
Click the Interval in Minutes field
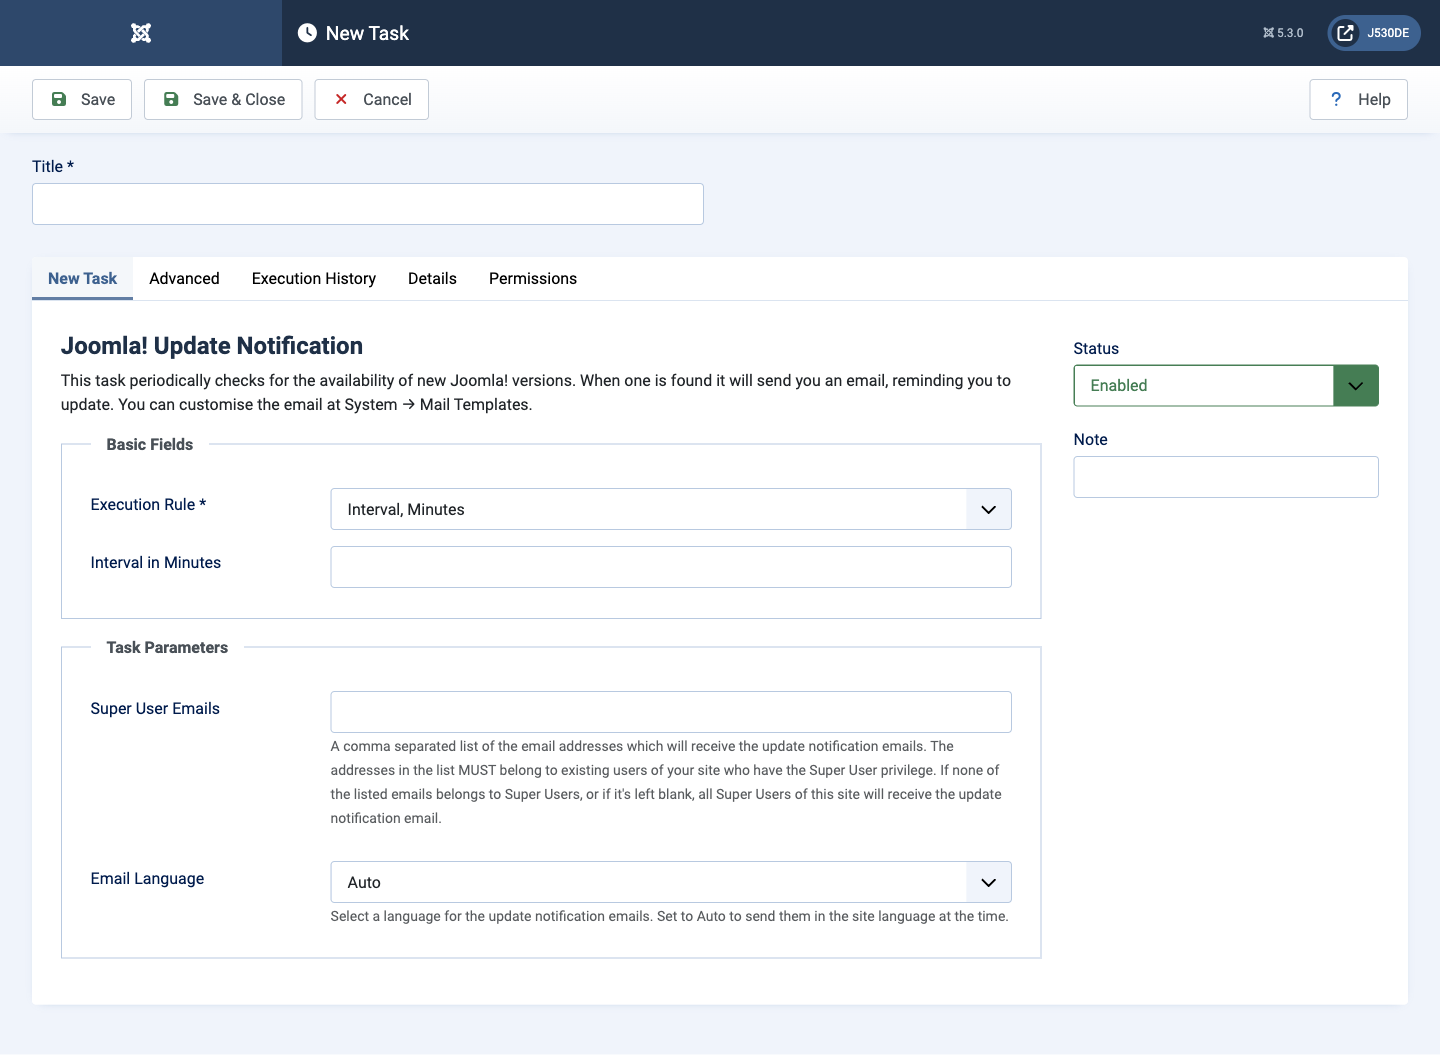pyautogui.click(x=671, y=567)
